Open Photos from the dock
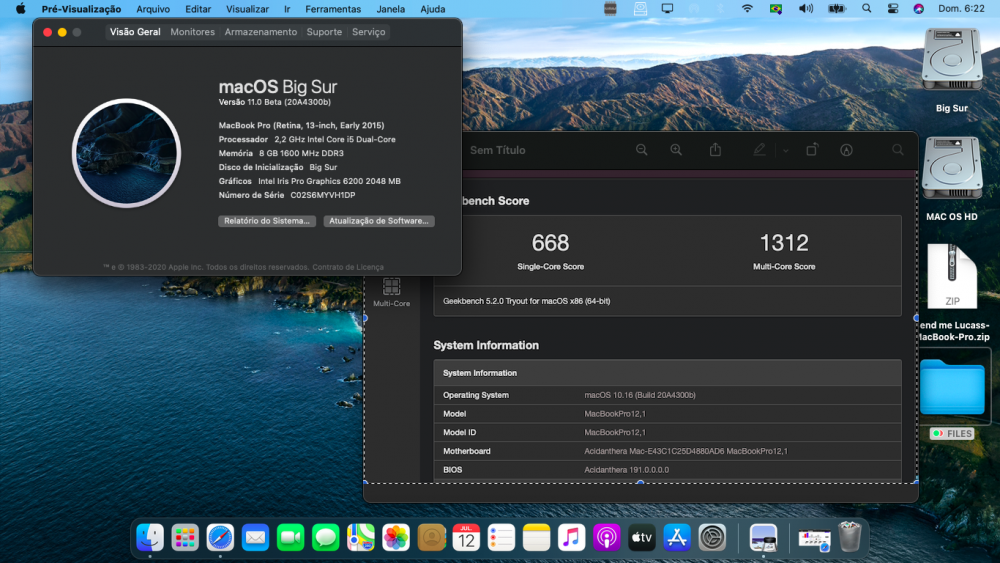 [396, 537]
